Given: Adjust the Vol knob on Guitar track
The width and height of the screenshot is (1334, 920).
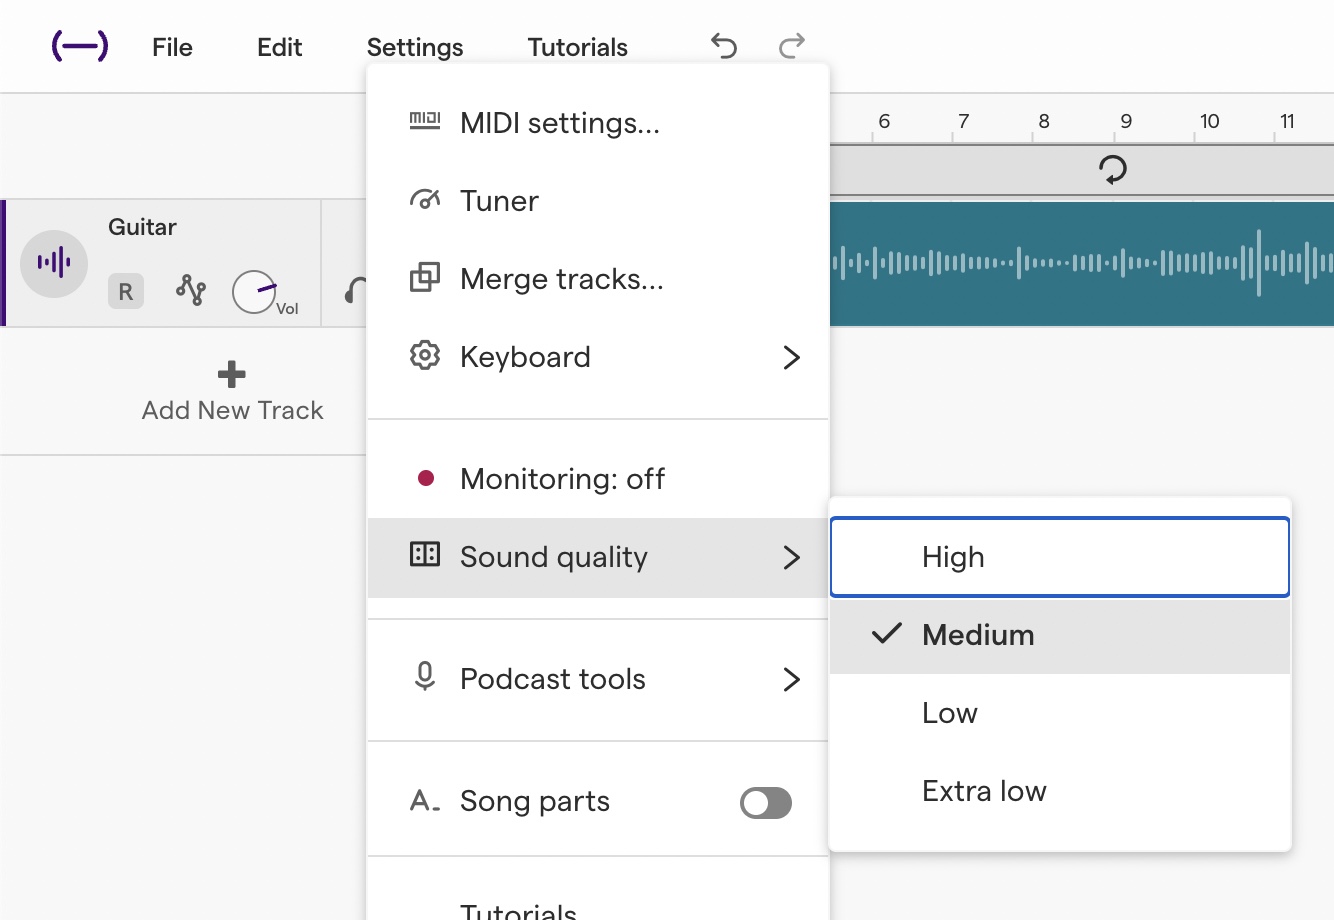Looking at the screenshot, I should [256, 291].
